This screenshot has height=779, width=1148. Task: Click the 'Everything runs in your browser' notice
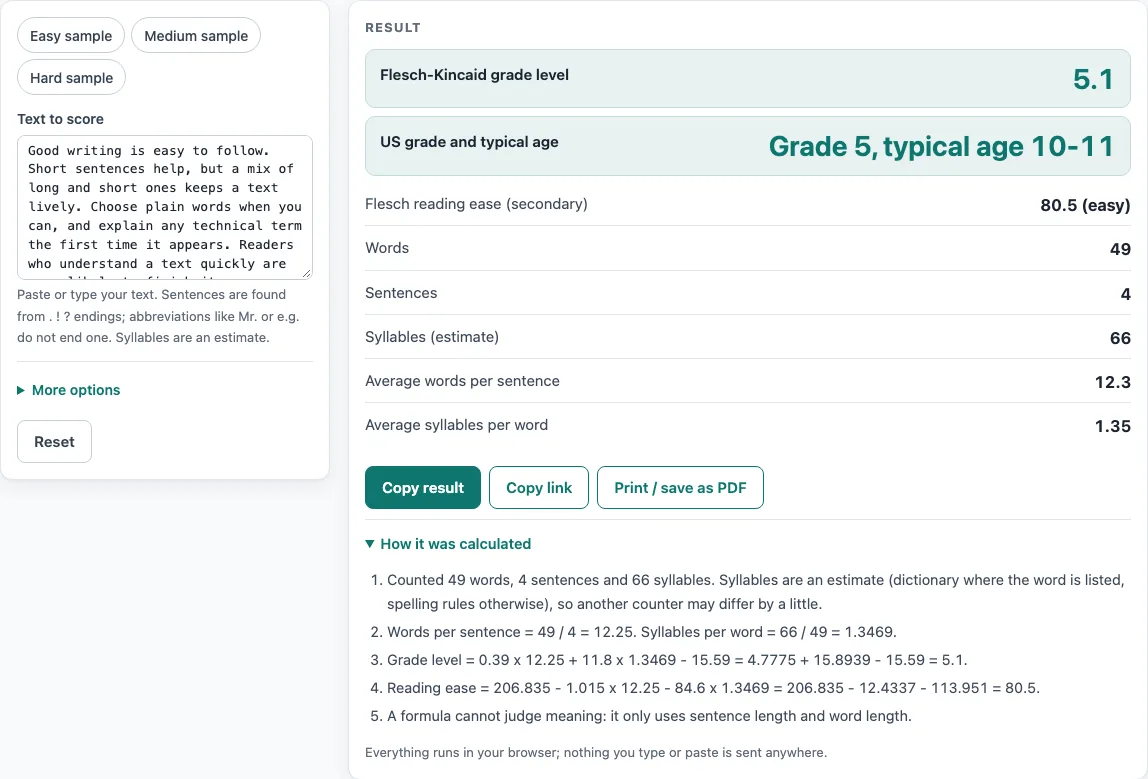pos(596,753)
